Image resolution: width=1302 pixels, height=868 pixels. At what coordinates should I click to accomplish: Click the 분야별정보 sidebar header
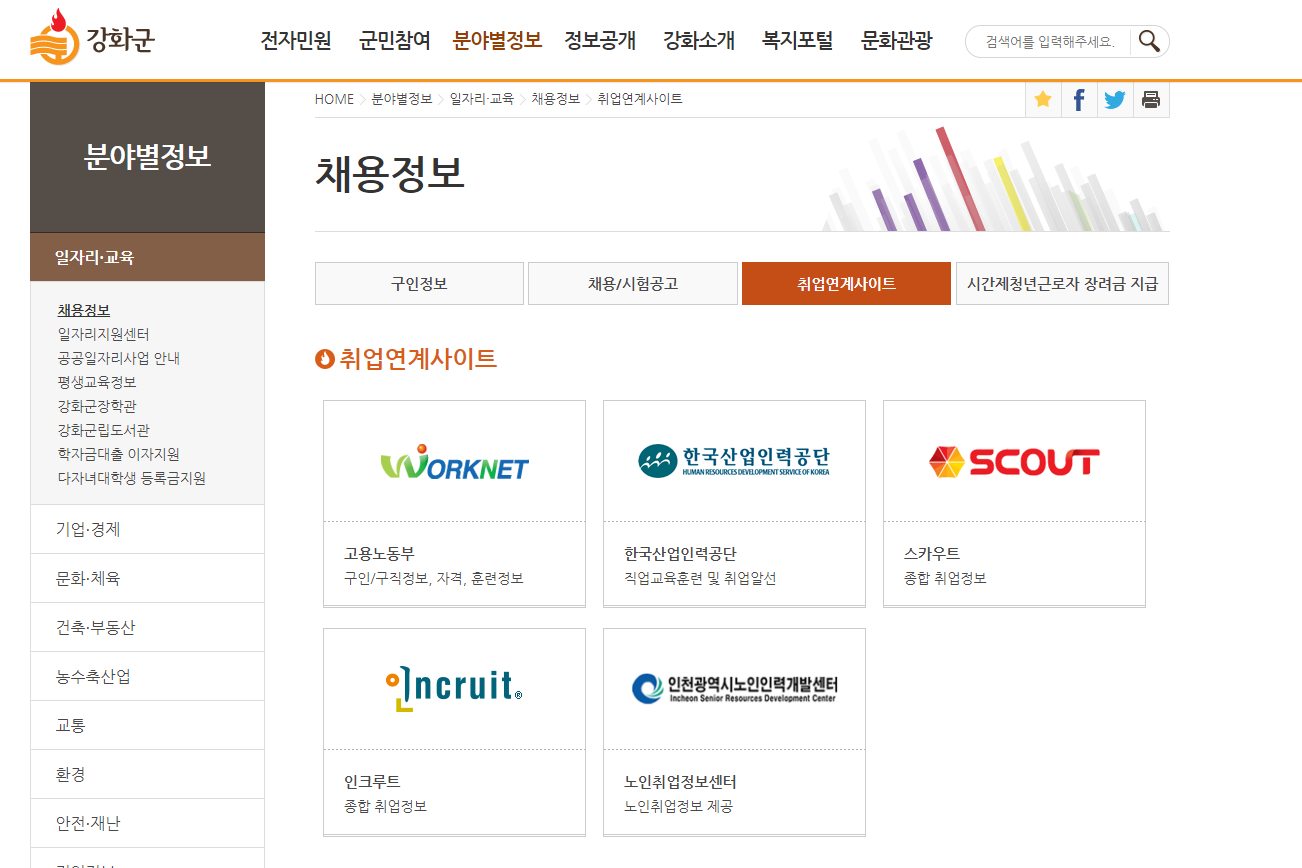pos(147,157)
